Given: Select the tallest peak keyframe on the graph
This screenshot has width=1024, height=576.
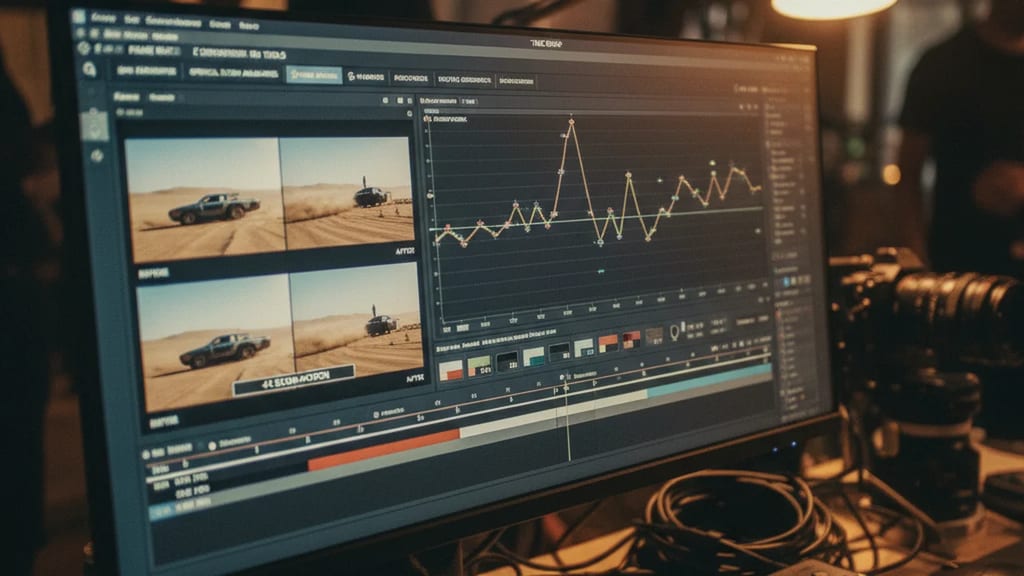Looking at the screenshot, I should click(x=571, y=121).
